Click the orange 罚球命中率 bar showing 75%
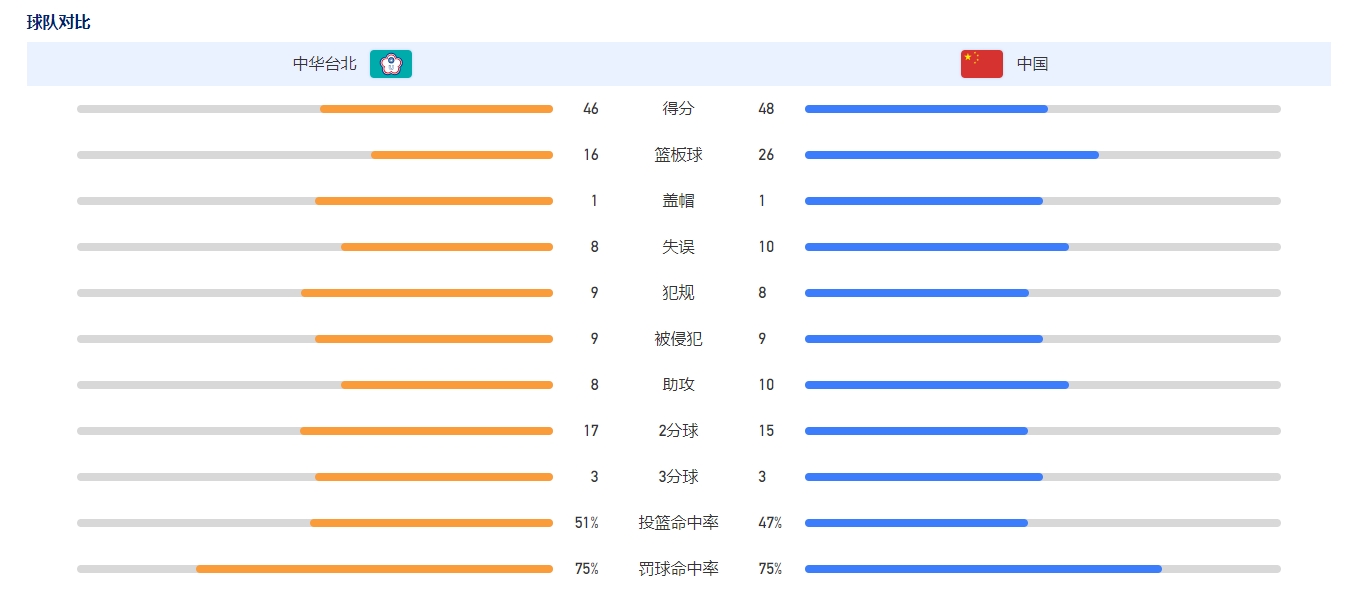 [374, 569]
